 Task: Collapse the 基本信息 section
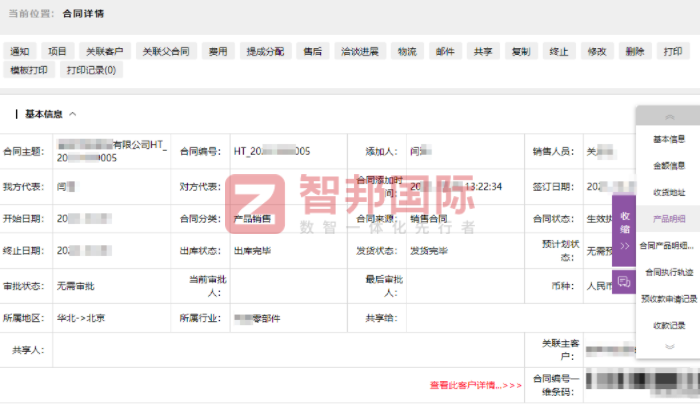pos(73,114)
